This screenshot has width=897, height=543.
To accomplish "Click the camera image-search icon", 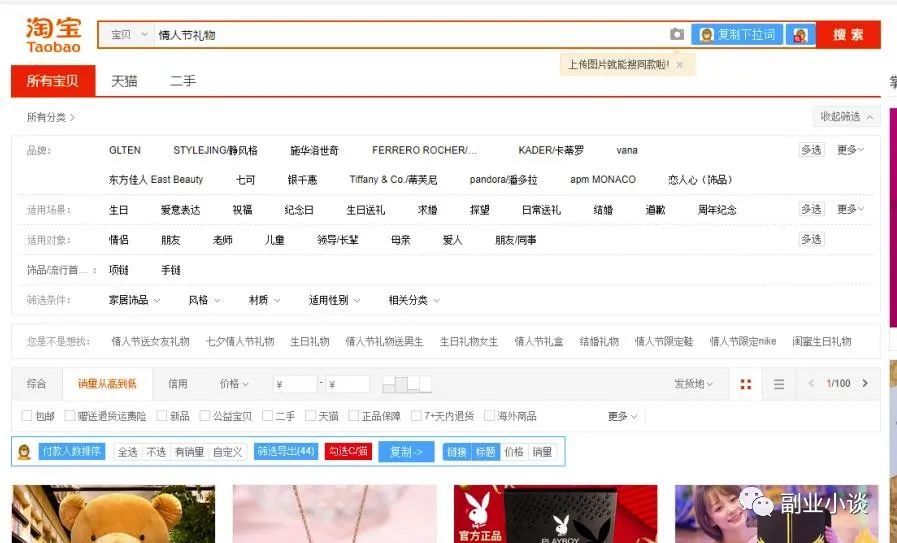I will tap(677, 35).
